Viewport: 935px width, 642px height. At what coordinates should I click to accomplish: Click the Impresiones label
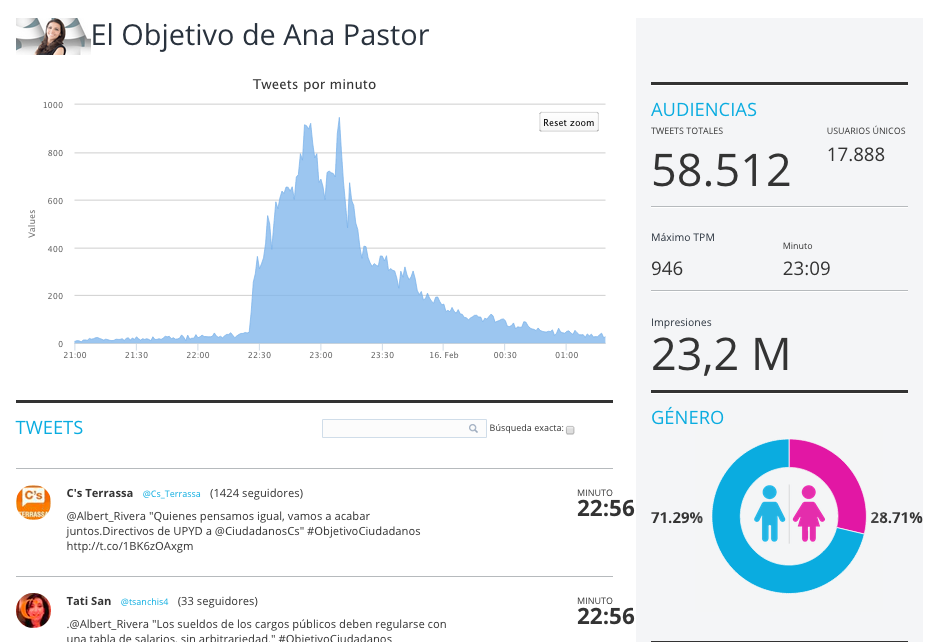click(681, 322)
